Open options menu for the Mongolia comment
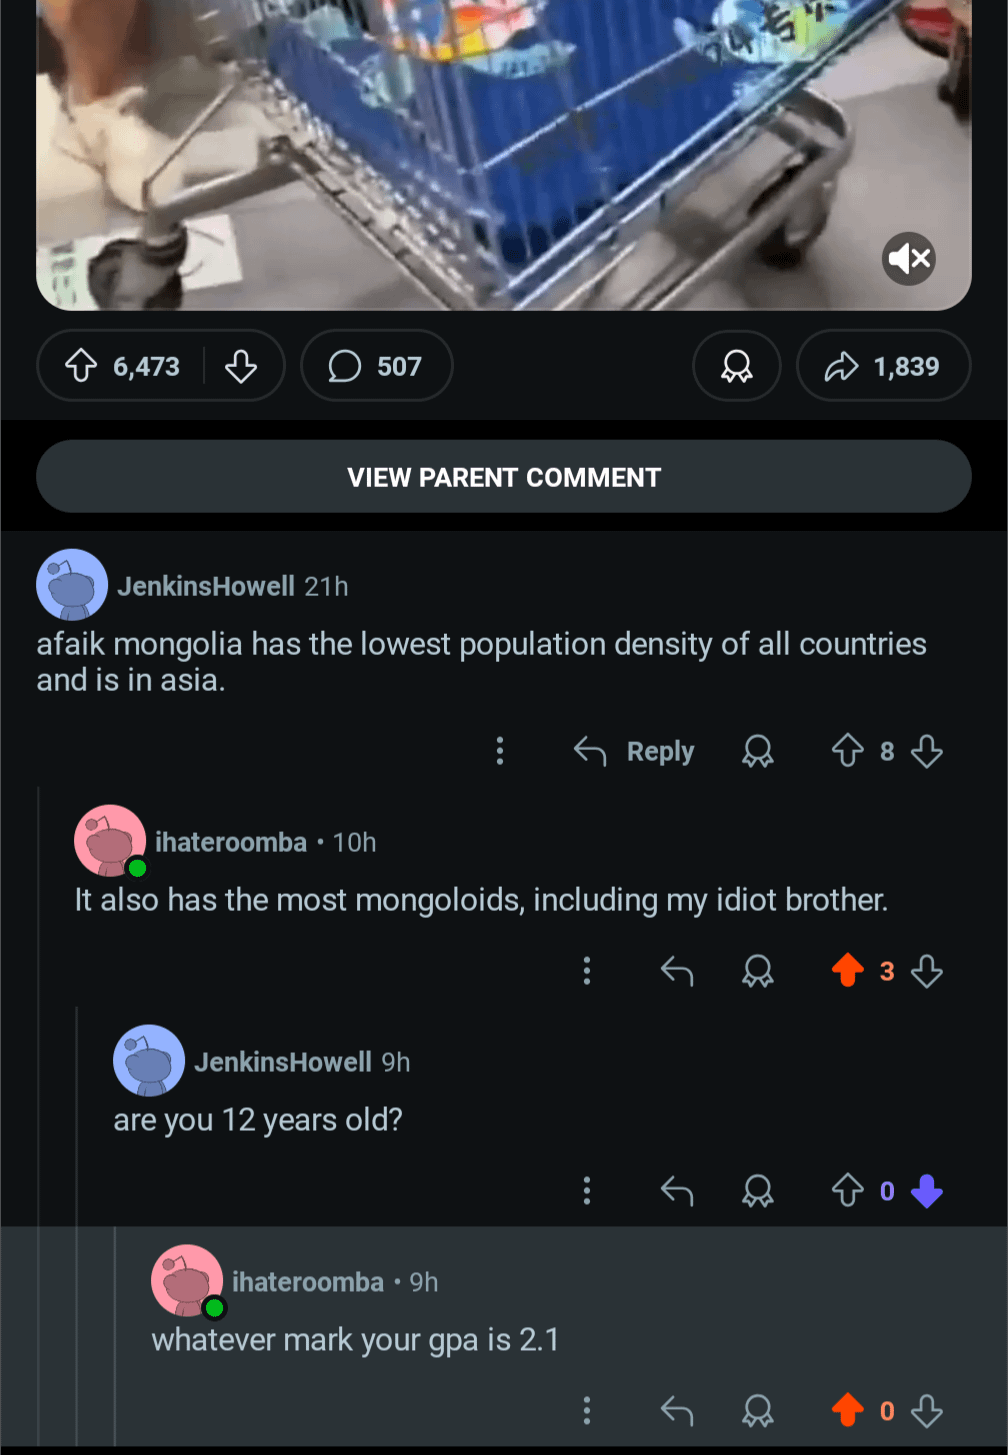The width and height of the screenshot is (1008, 1455). point(500,751)
